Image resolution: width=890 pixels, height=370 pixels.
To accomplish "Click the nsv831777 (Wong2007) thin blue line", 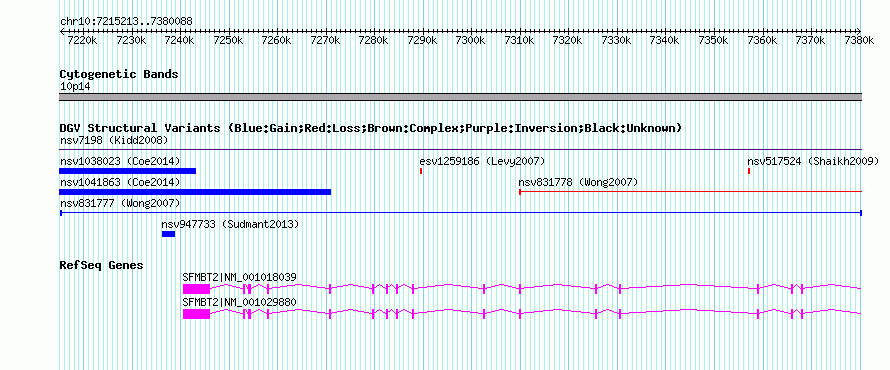I will (461, 213).
